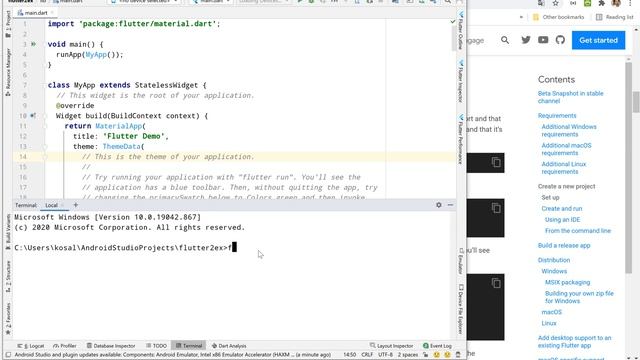Open the Event Log
The height and width of the screenshot is (360, 640).
point(437,346)
